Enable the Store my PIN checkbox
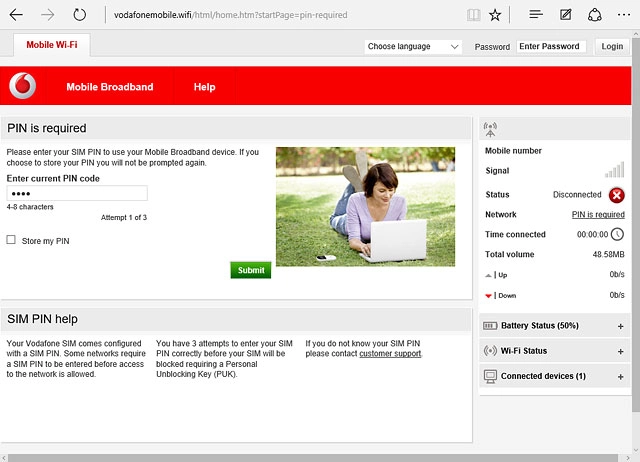The height and width of the screenshot is (462, 640). point(11,240)
